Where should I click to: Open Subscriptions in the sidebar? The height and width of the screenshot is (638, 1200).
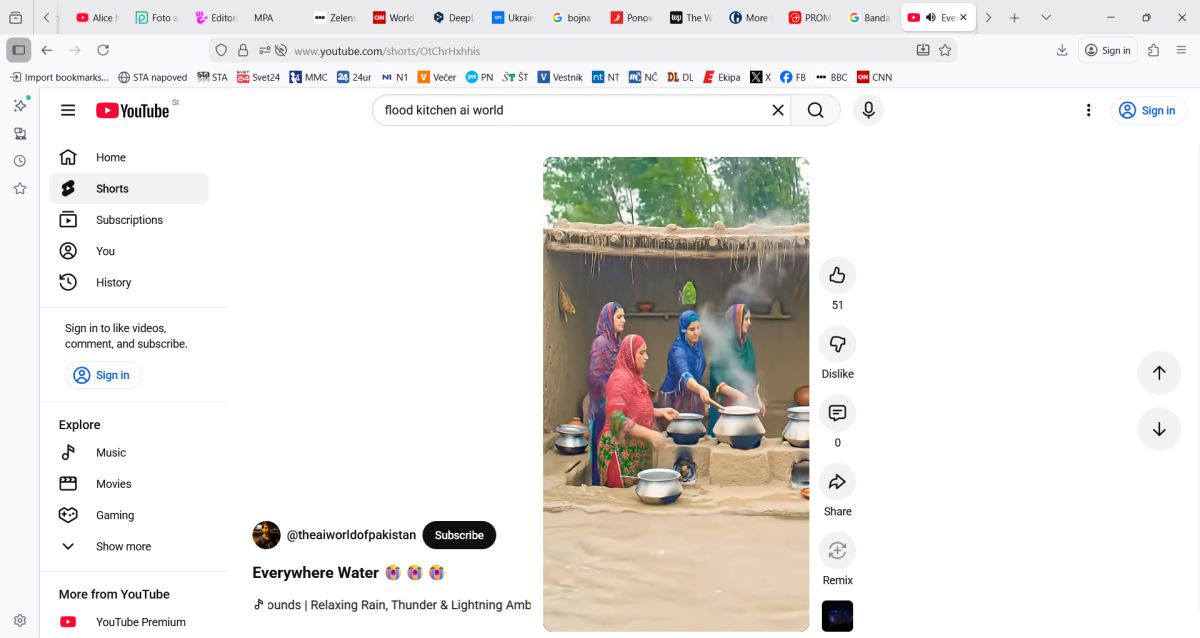129,220
